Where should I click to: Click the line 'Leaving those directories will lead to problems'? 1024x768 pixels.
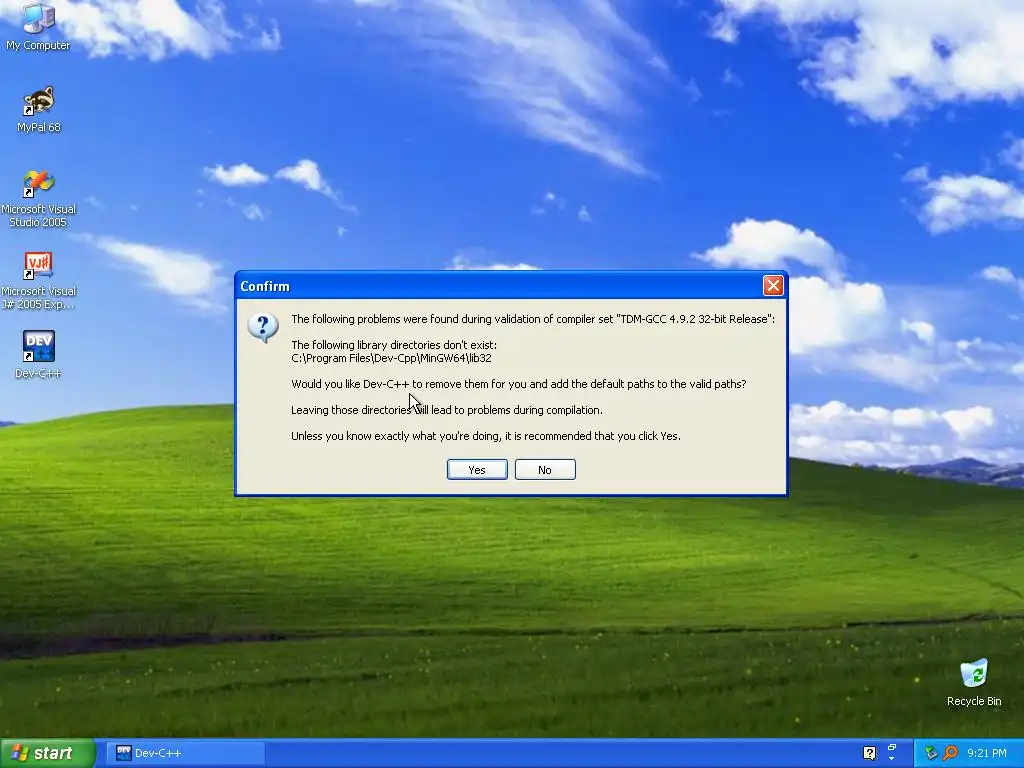[x=447, y=410]
